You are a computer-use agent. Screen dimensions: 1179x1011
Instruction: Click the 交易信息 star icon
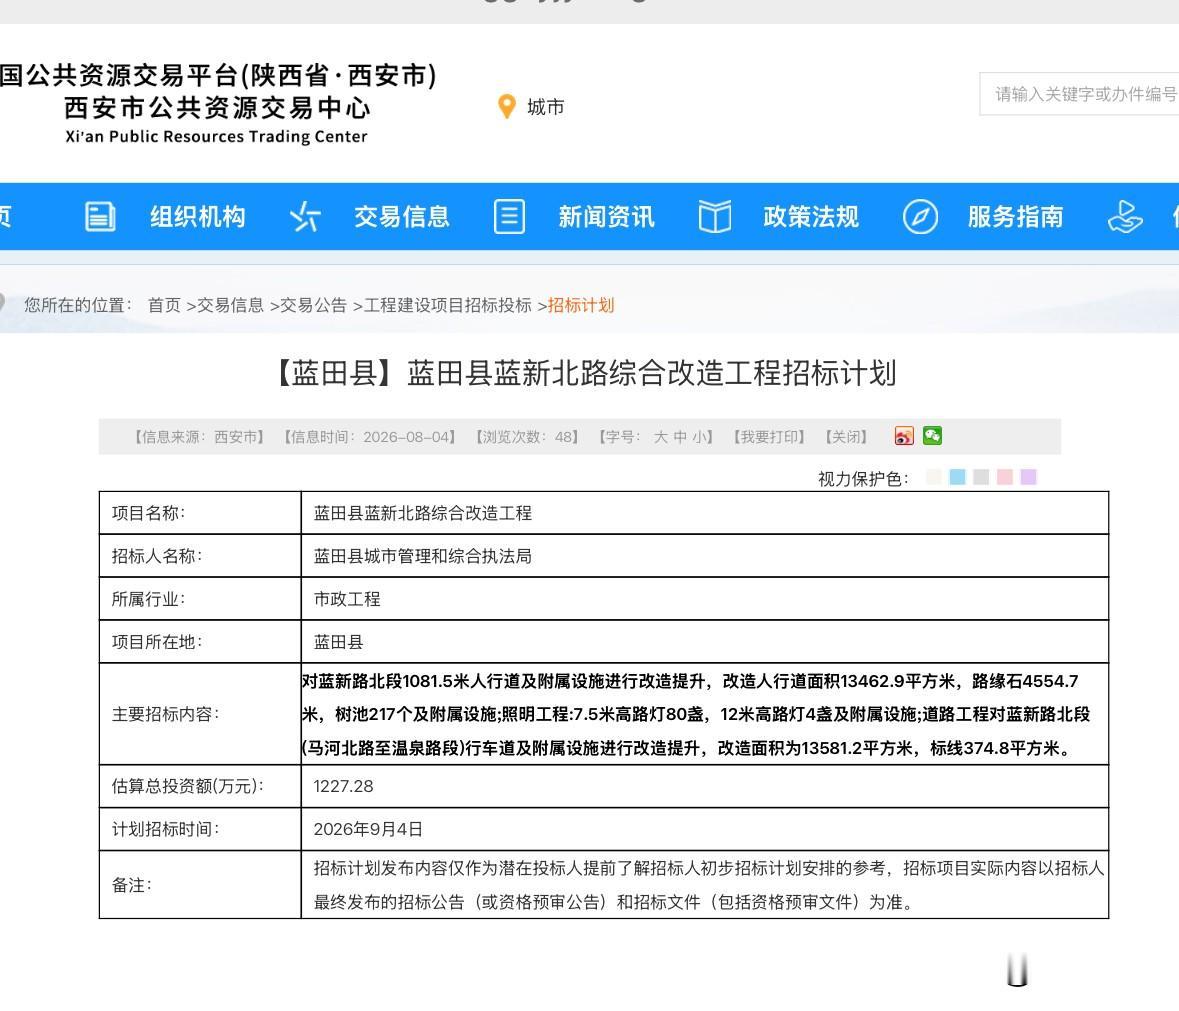coord(305,216)
